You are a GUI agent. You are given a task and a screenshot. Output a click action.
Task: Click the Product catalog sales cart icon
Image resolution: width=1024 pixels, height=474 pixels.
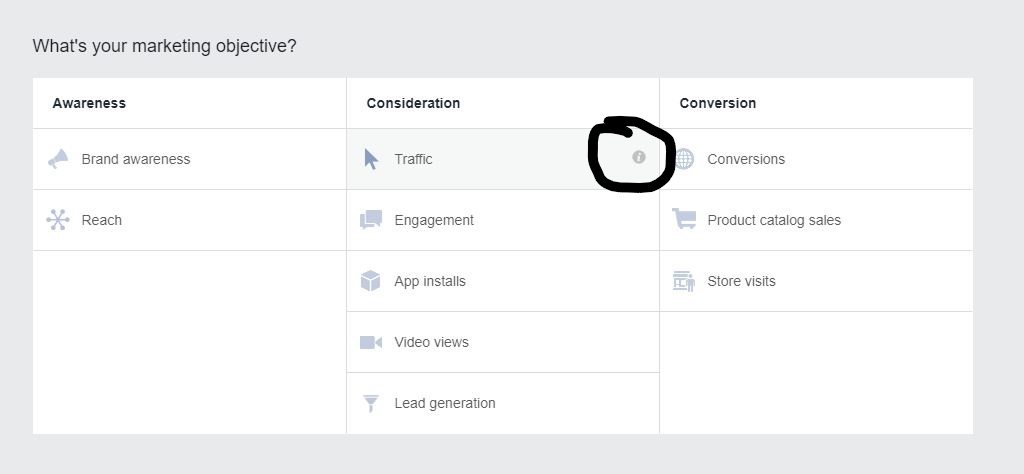[684, 220]
